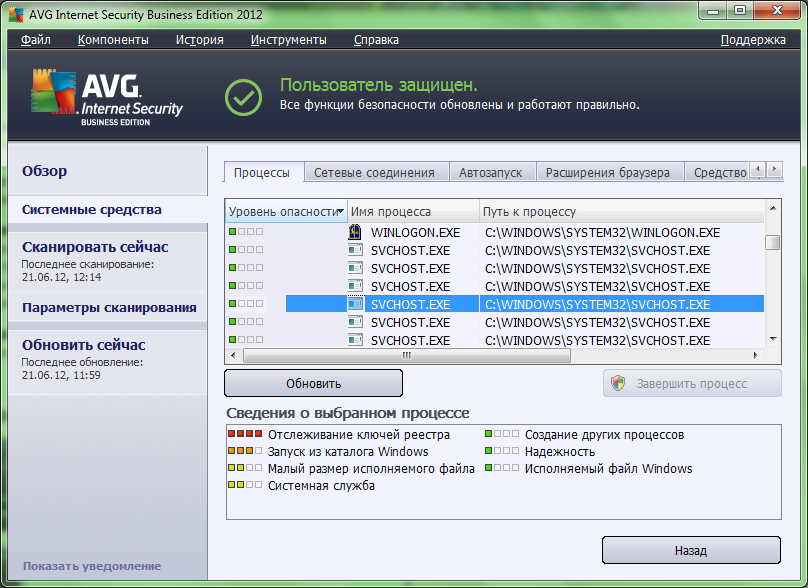The image size is (808, 588).
Task: Click the last update date 21.06.12, 11:59
Action: (61, 375)
